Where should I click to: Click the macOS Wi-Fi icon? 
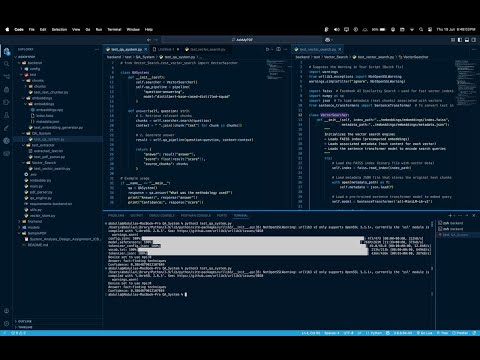pyautogui.click(x=412, y=29)
